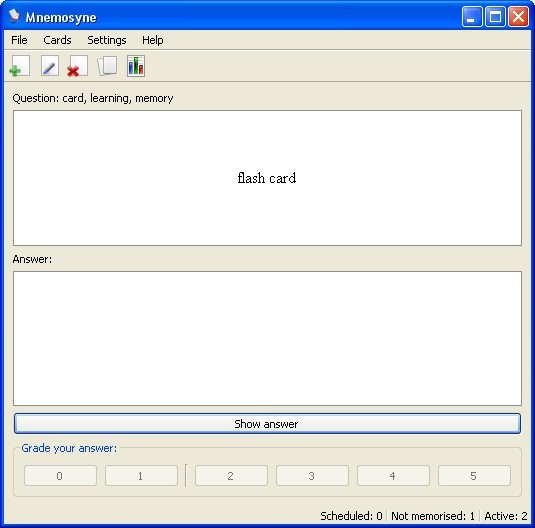Screen dimensions: 535x528
Task: Minimize the Mnemosyne window
Action: 472,16
